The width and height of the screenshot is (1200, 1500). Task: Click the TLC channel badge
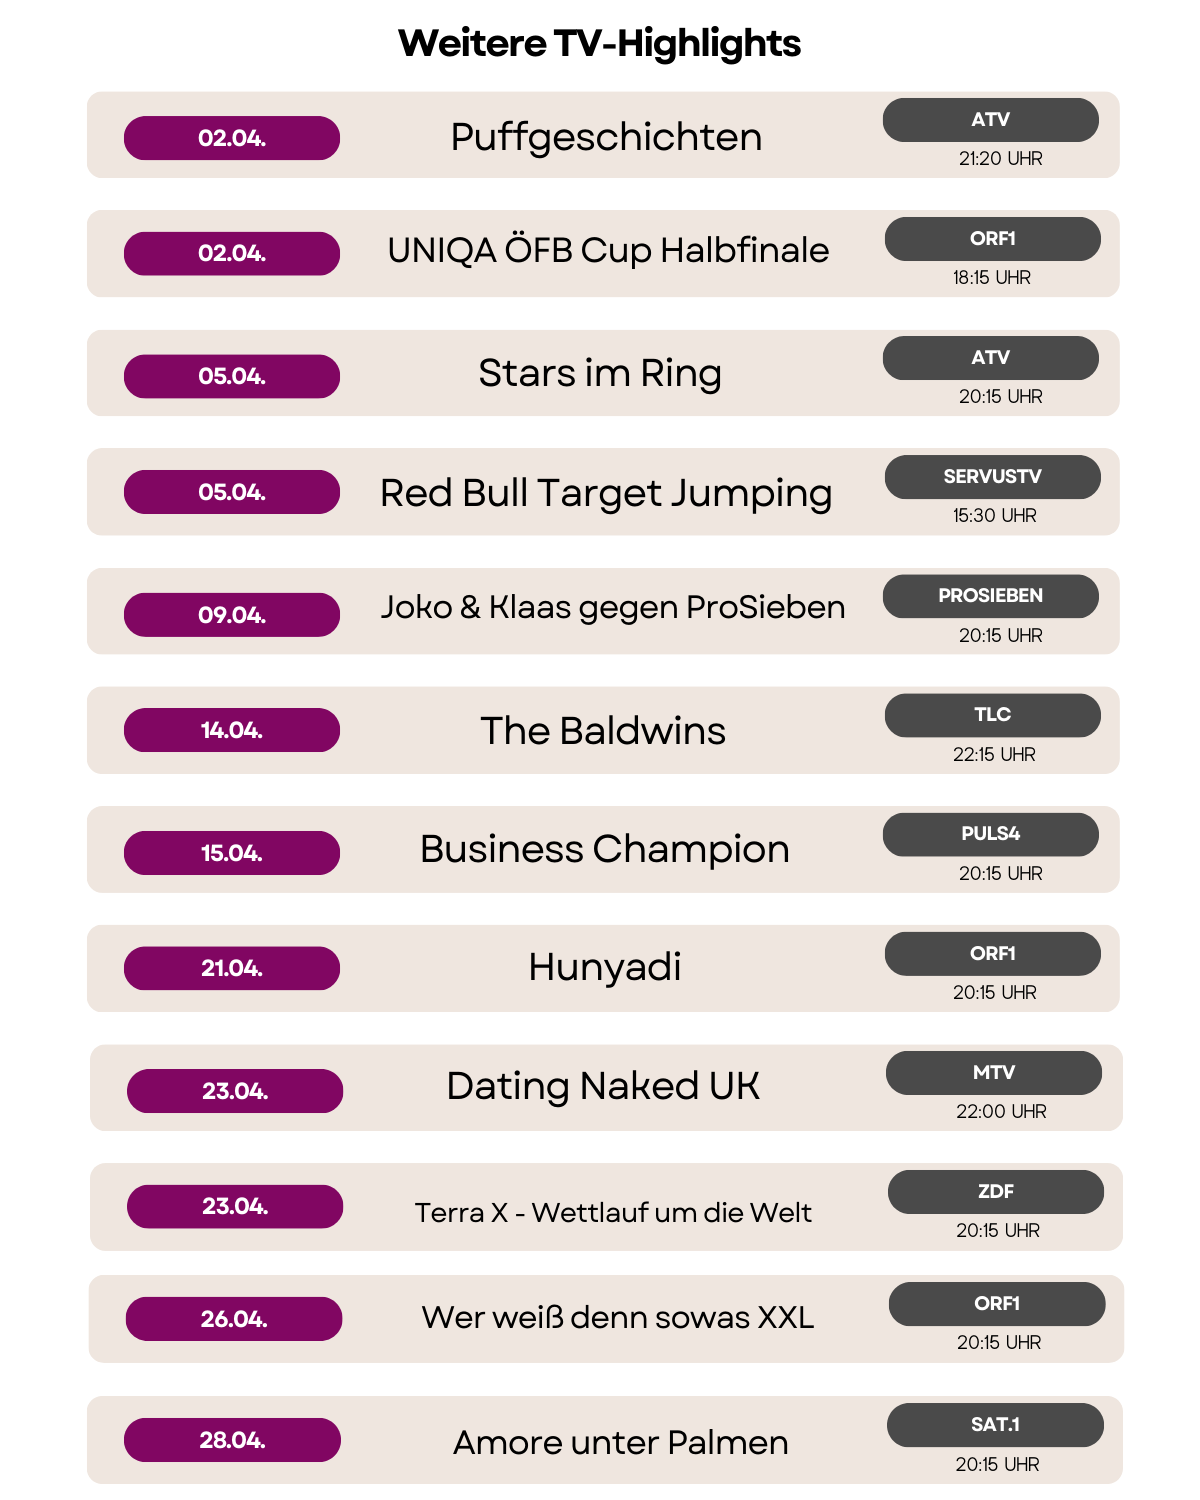click(x=993, y=715)
